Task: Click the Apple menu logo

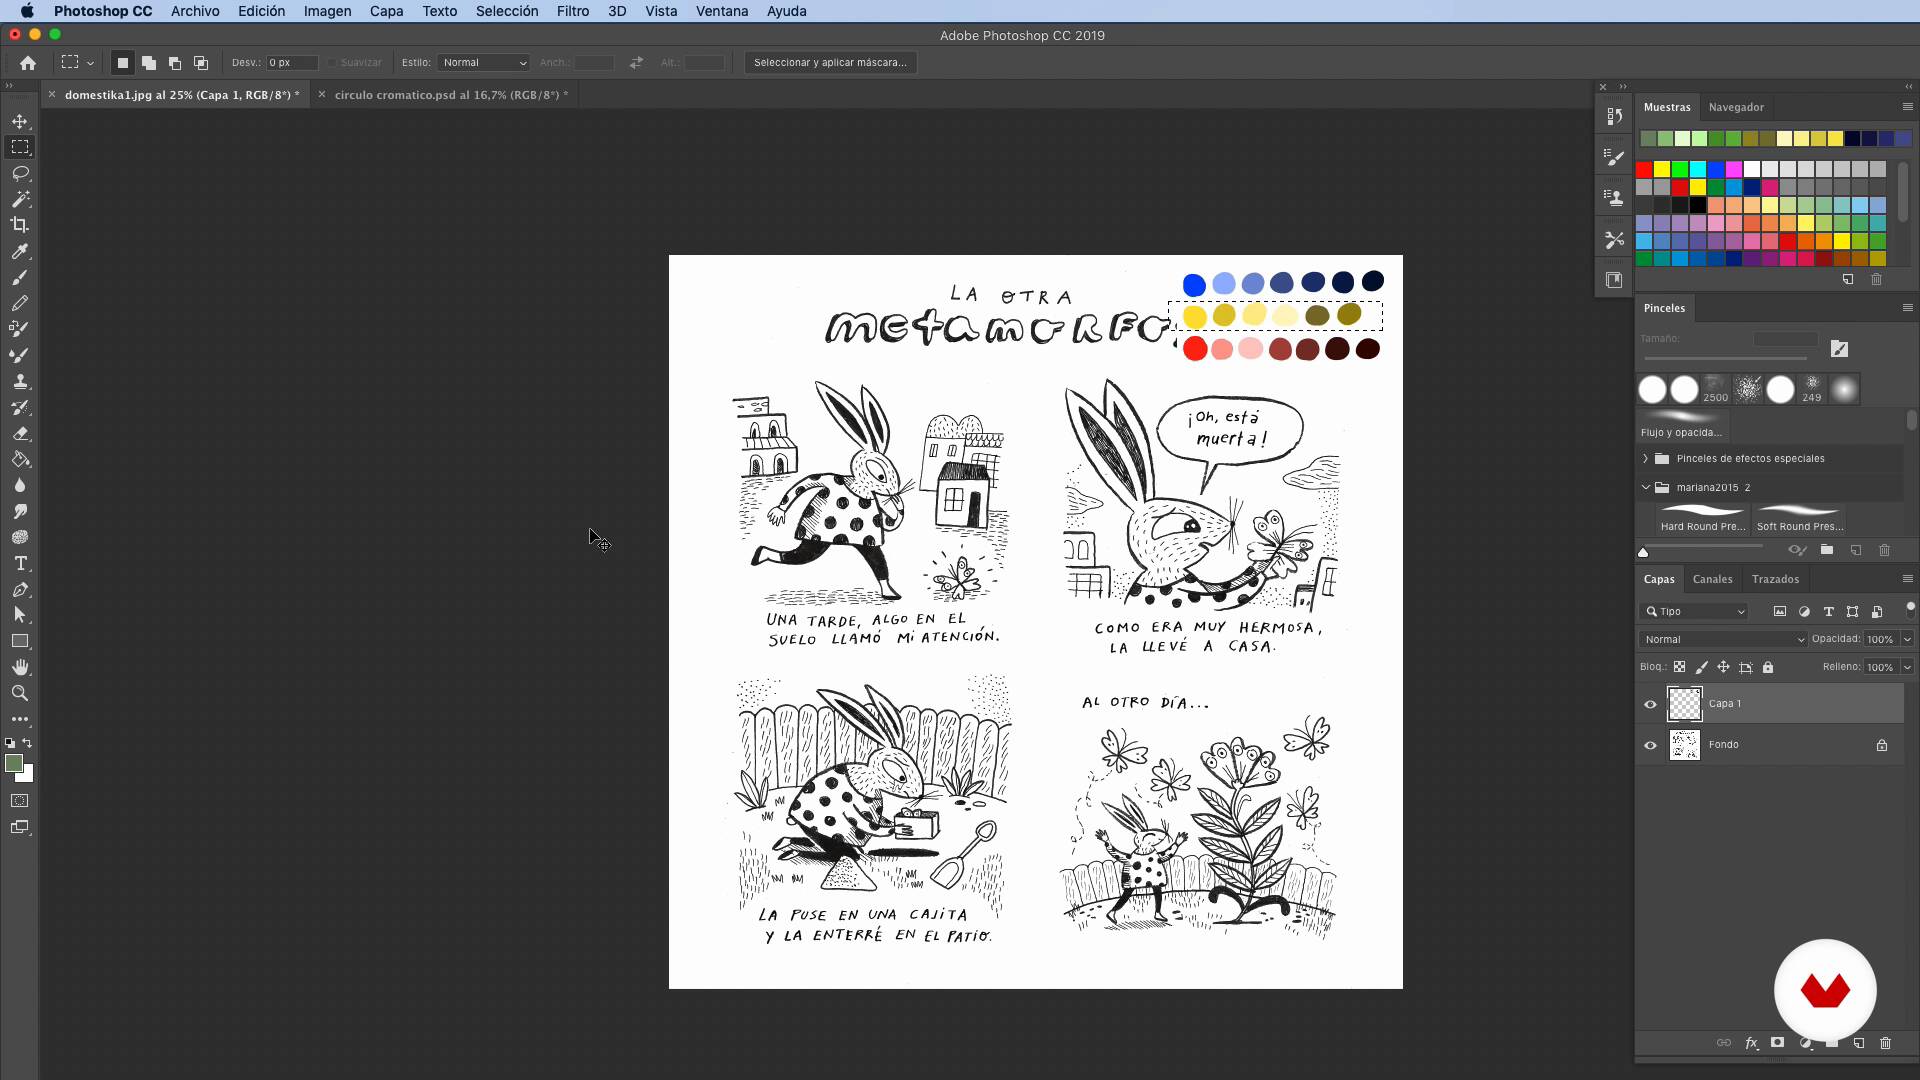Action: [27, 11]
